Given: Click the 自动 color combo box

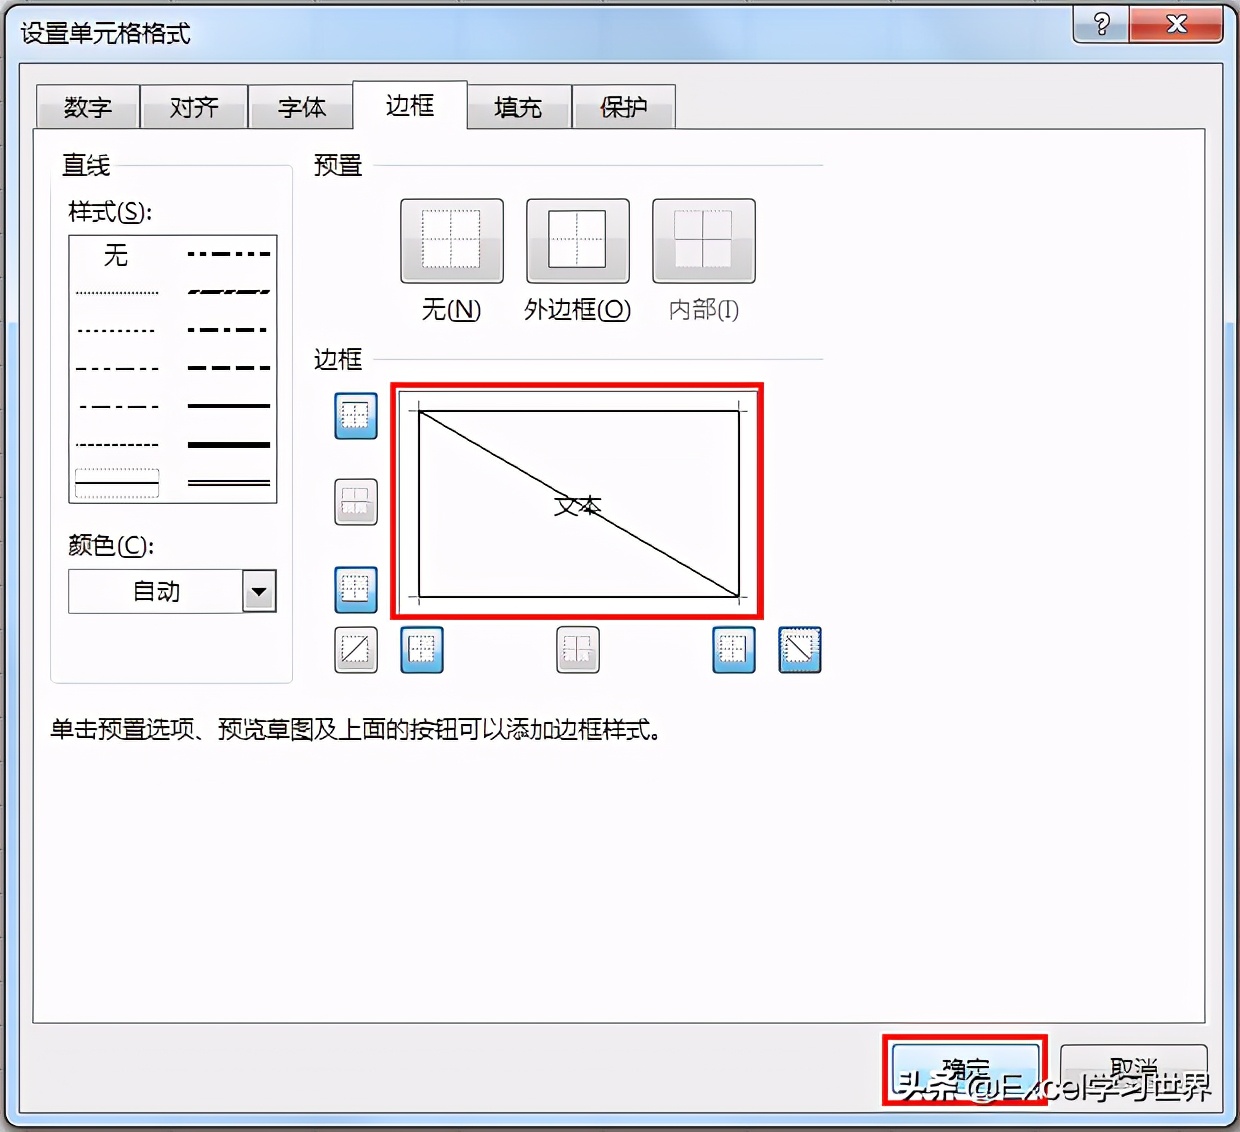Looking at the screenshot, I should pos(172,591).
